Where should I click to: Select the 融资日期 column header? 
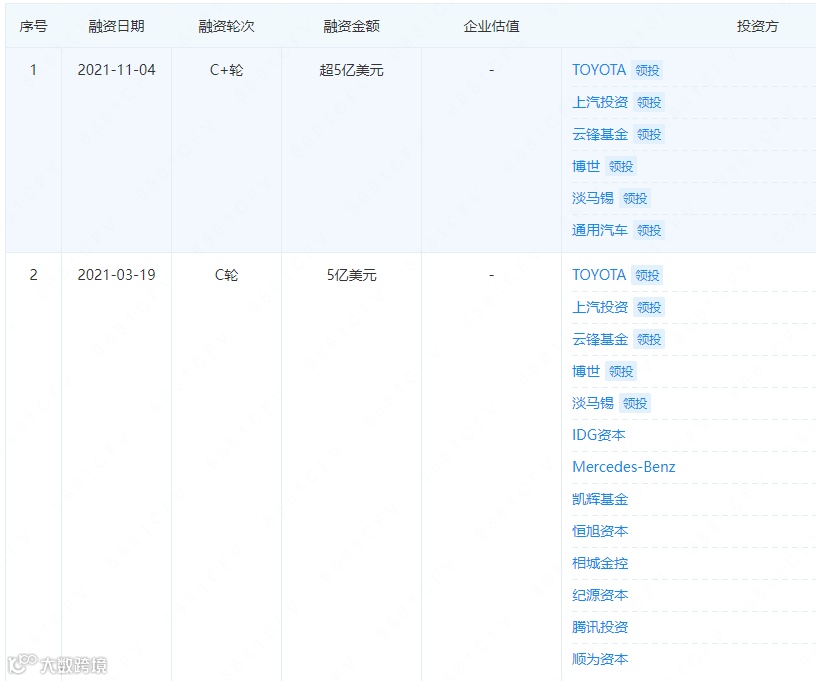(116, 26)
